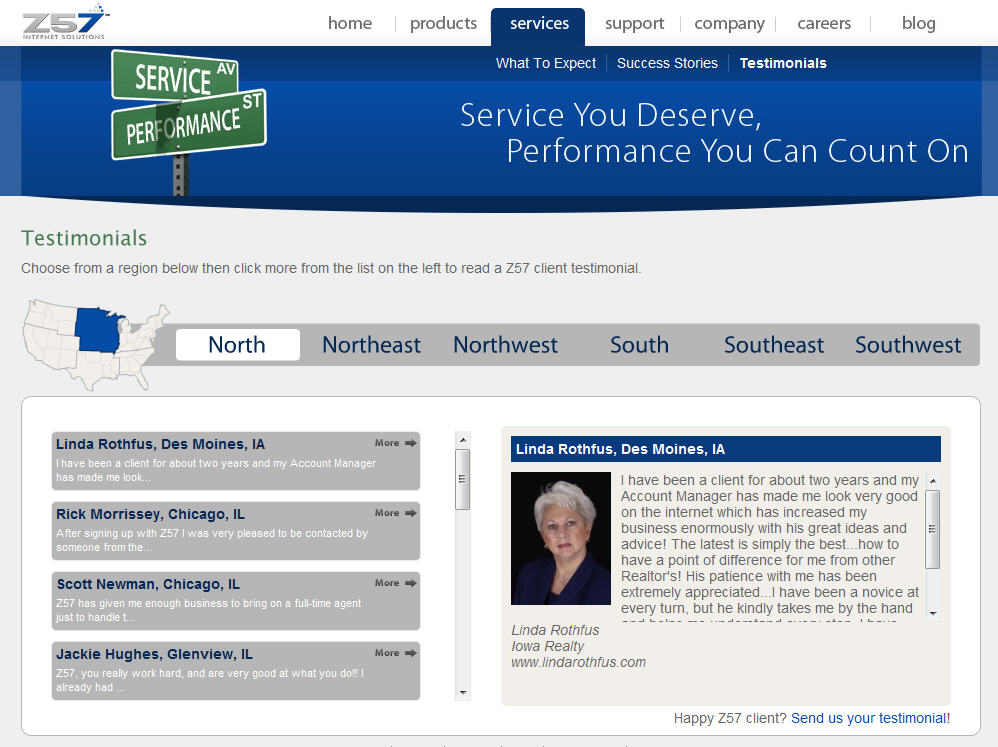Viewport: 998px width, 747px height.
Task: Open the careers menu item
Action: (x=824, y=24)
